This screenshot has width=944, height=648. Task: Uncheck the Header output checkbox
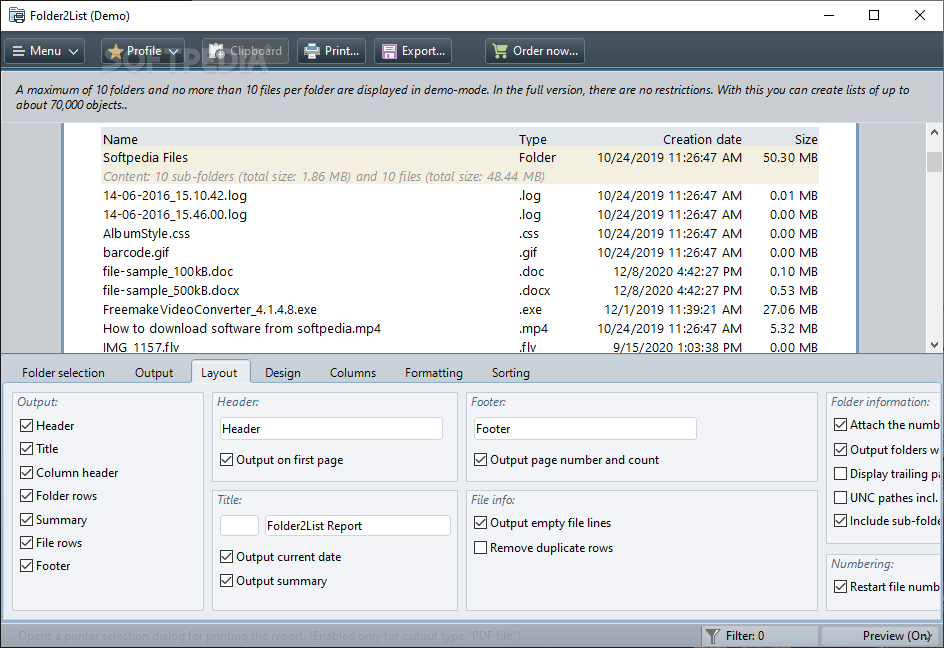(x=26, y=426)
